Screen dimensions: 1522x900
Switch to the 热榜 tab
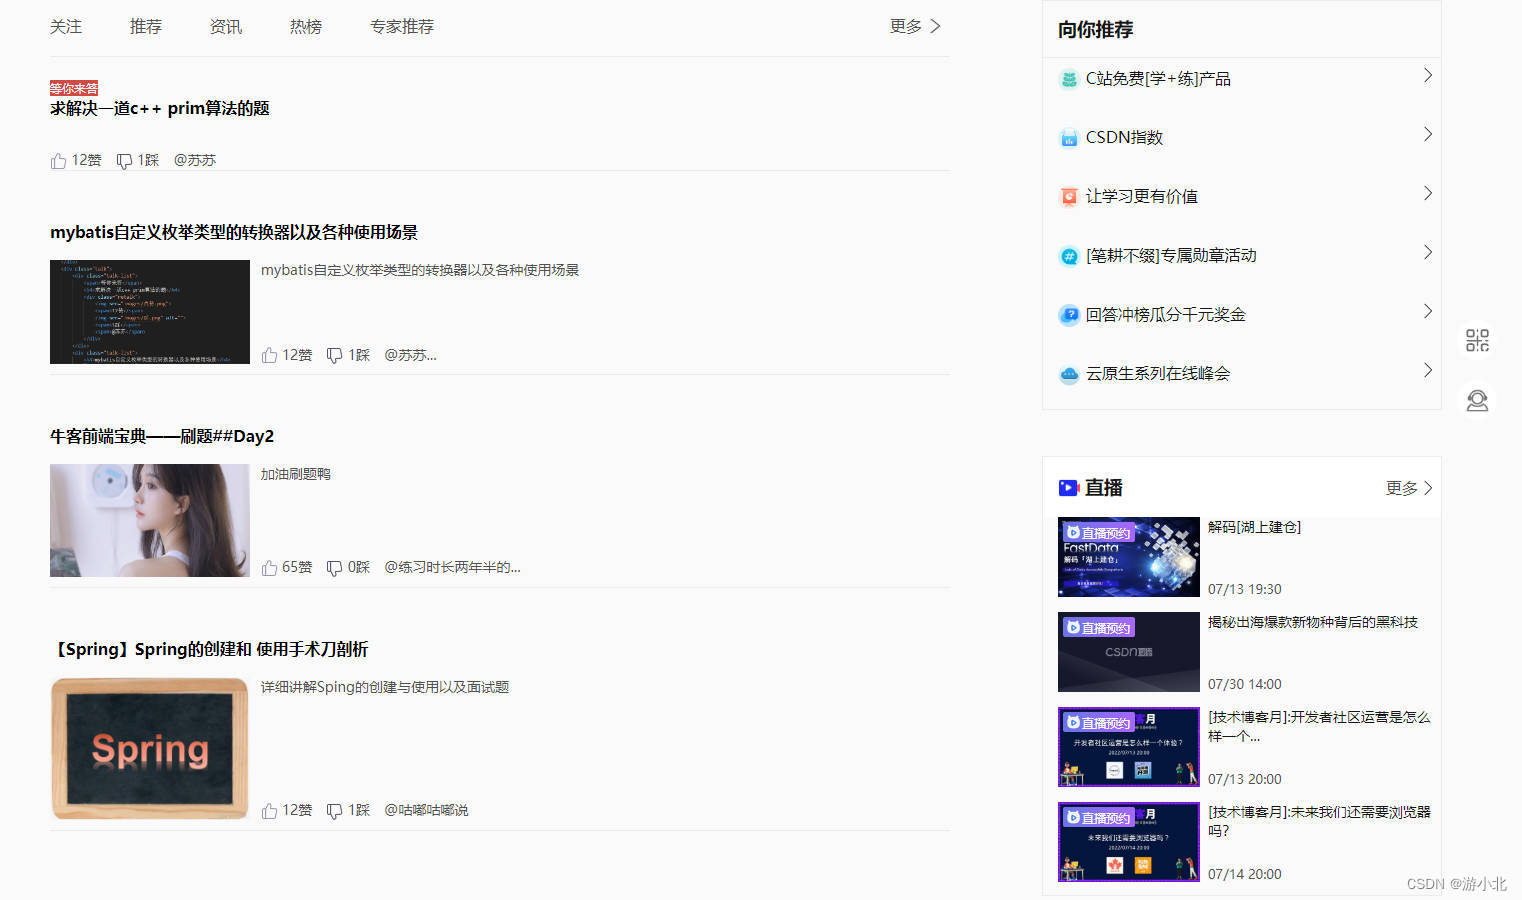305,27
